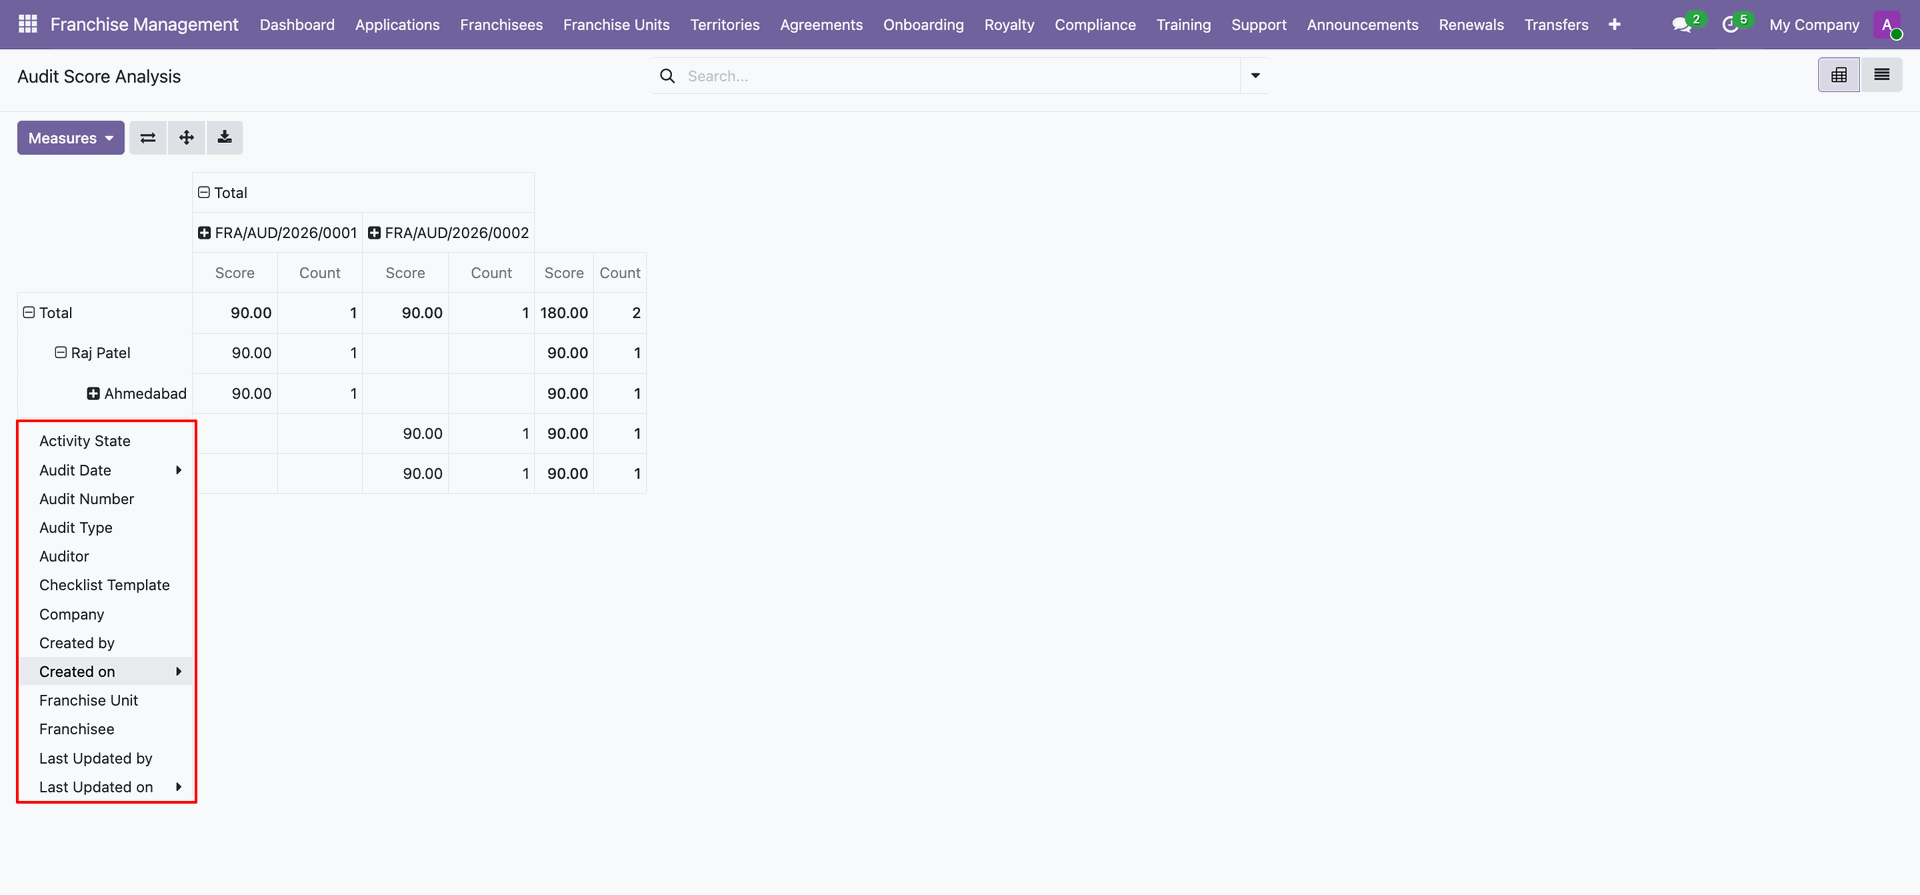This screenshot has height=895, width=1920.
Task: Open the Audit Date submenu
Action: click(x=106, y=470)
